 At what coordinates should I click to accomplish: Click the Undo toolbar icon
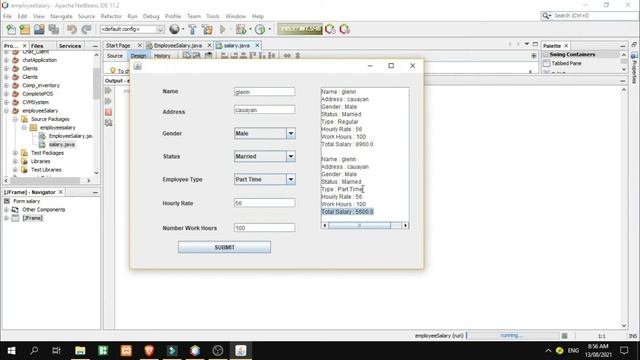coord(72,29)
